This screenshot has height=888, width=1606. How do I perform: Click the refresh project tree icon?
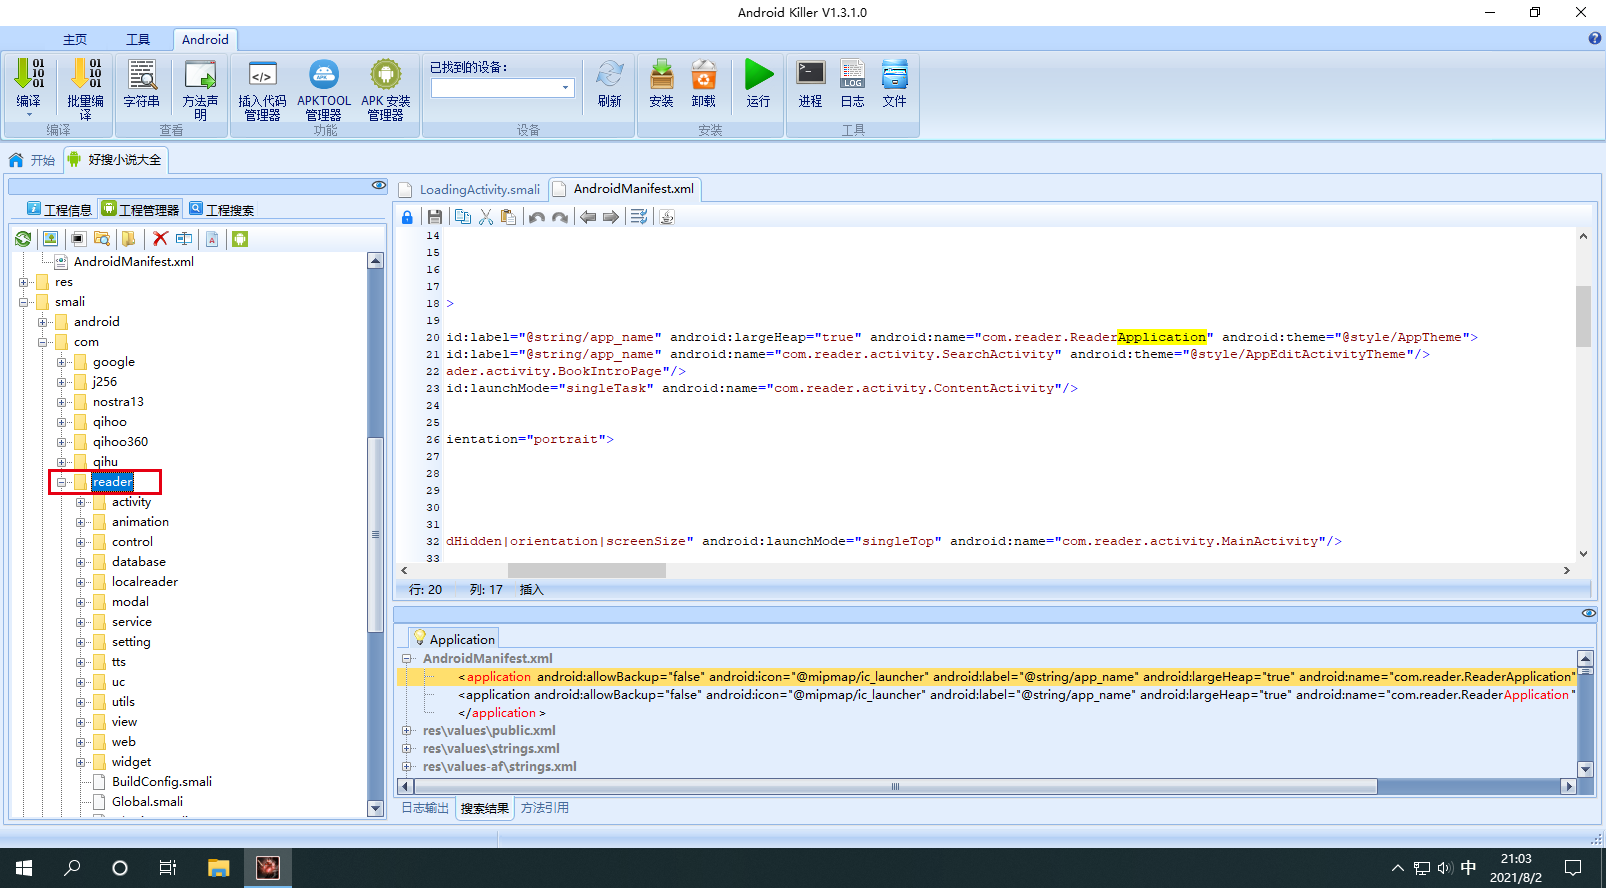point(23,239)
